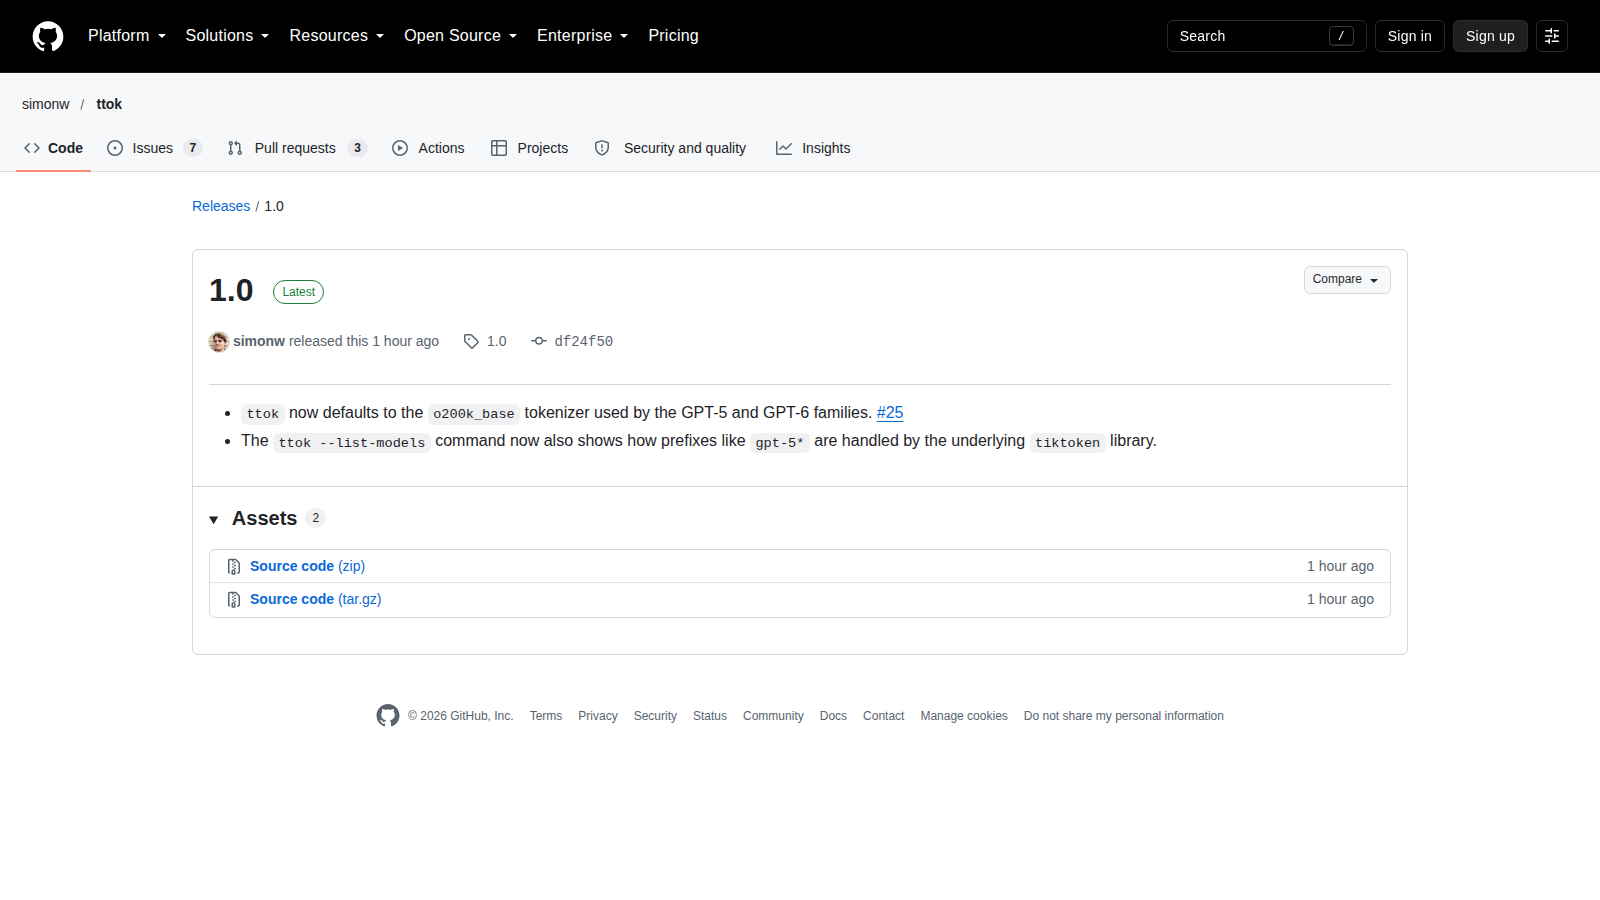Click the zip file icon for Source code (zip)
Image resolution: width=1600 pixels, height=900 pixels.
(x=234, y=567)
